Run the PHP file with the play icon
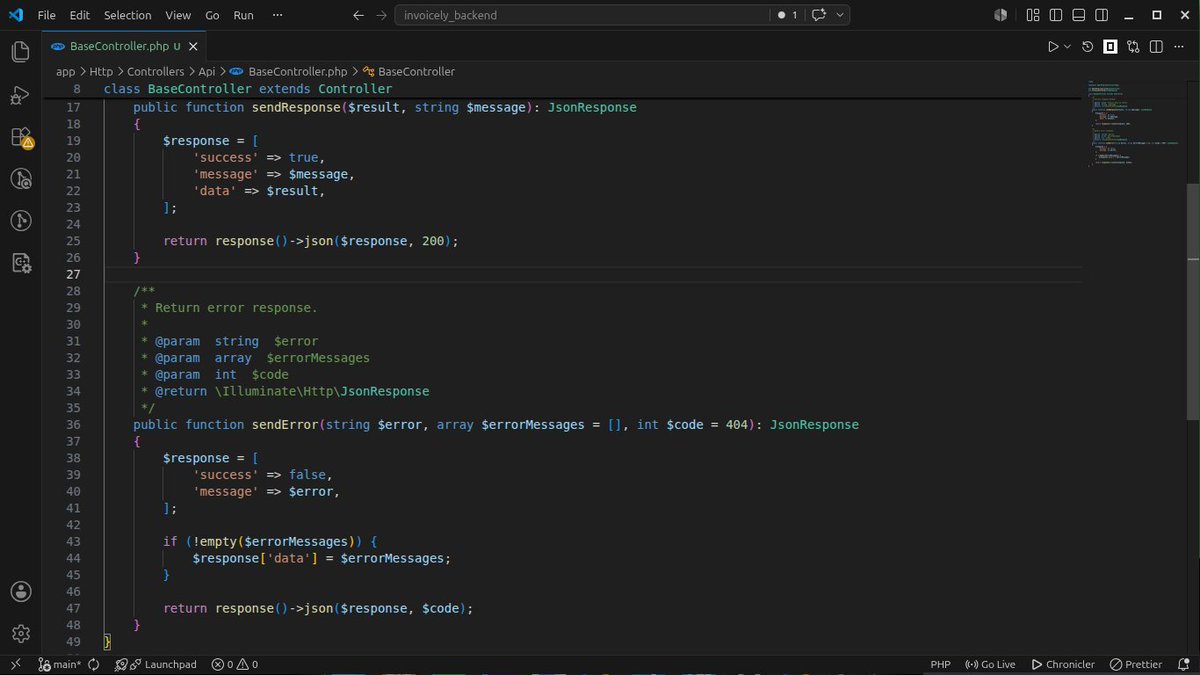The width and height of the screenshot is (1200, 675). coord(1053,46)
